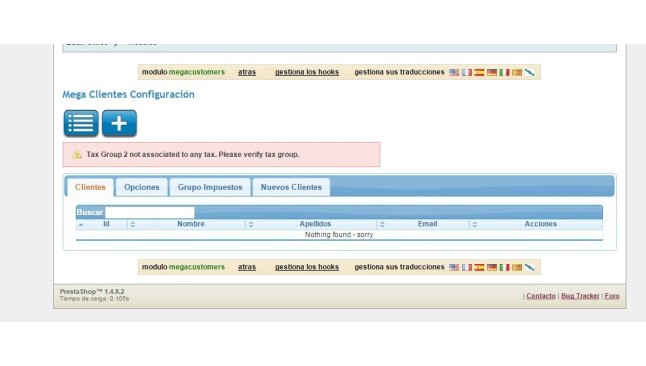Click the upper 'gestiona los hooks' link

(307, 72)
